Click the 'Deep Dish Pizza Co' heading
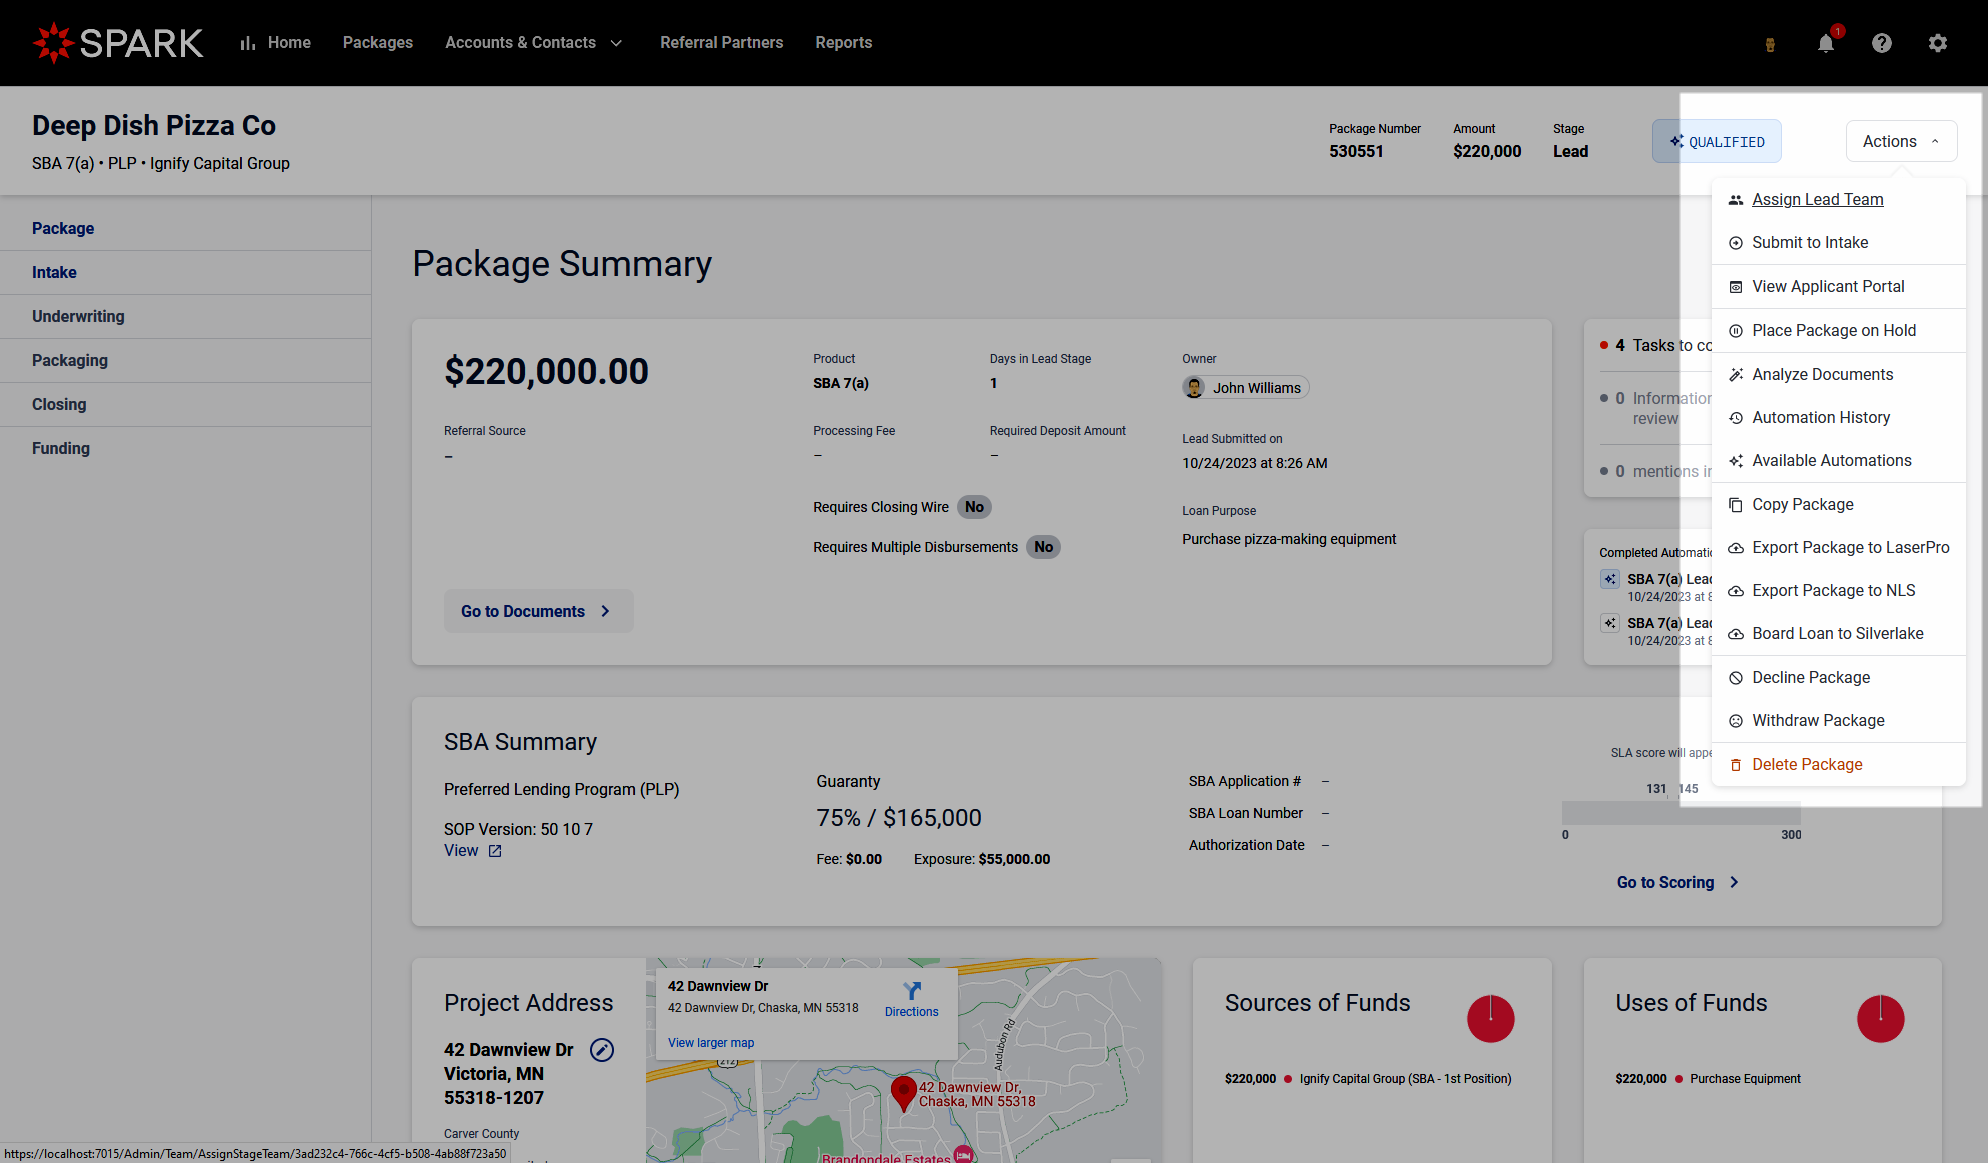The height and width of the screenshot is (1163, 1988). coord(154,126)
